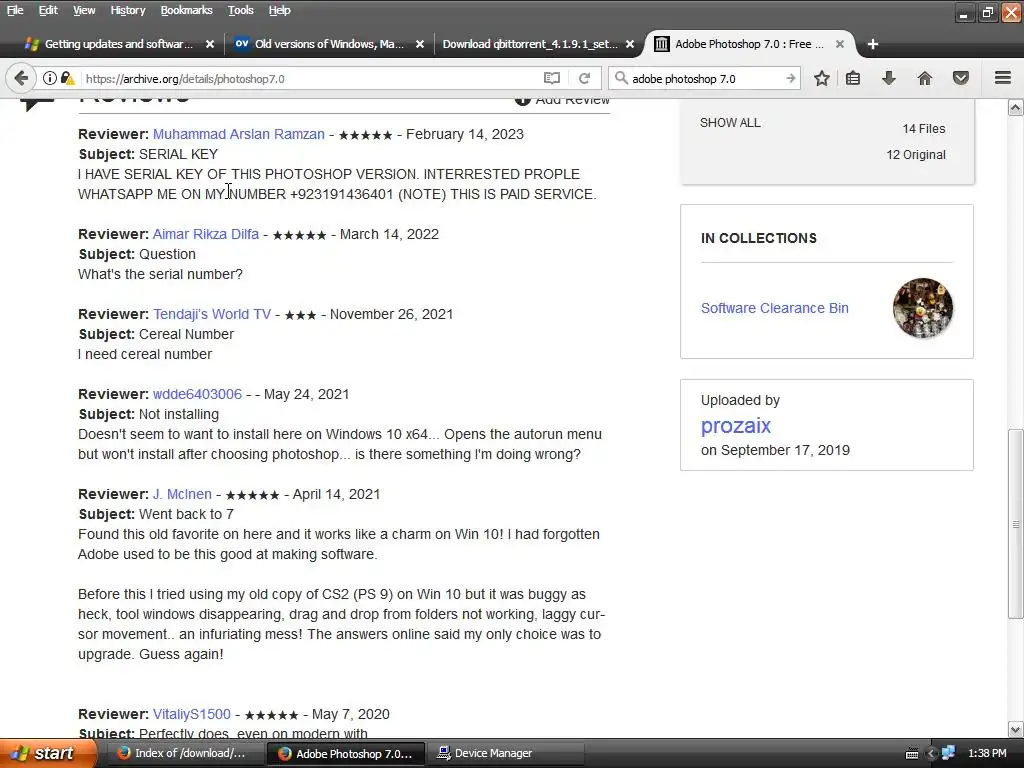Open reviewer J. McInen profile

pos(182,494)
